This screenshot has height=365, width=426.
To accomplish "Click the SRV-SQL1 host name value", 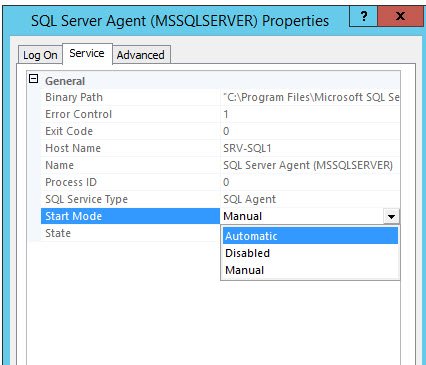I will pos(247,148).
